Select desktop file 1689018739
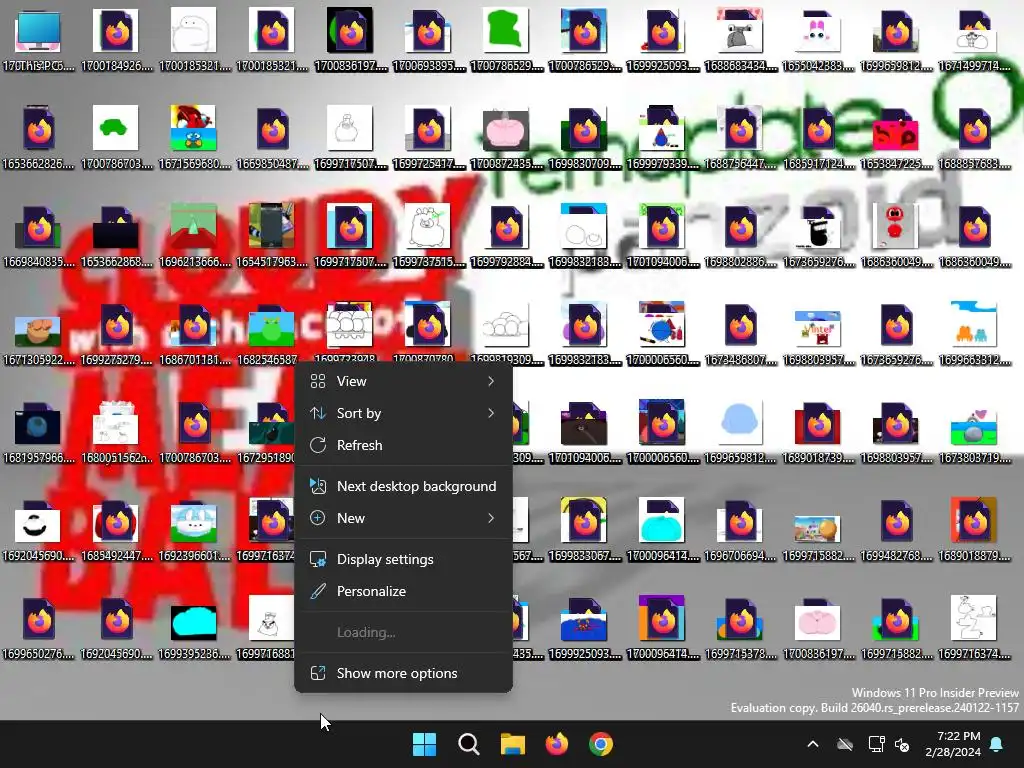 818,432
